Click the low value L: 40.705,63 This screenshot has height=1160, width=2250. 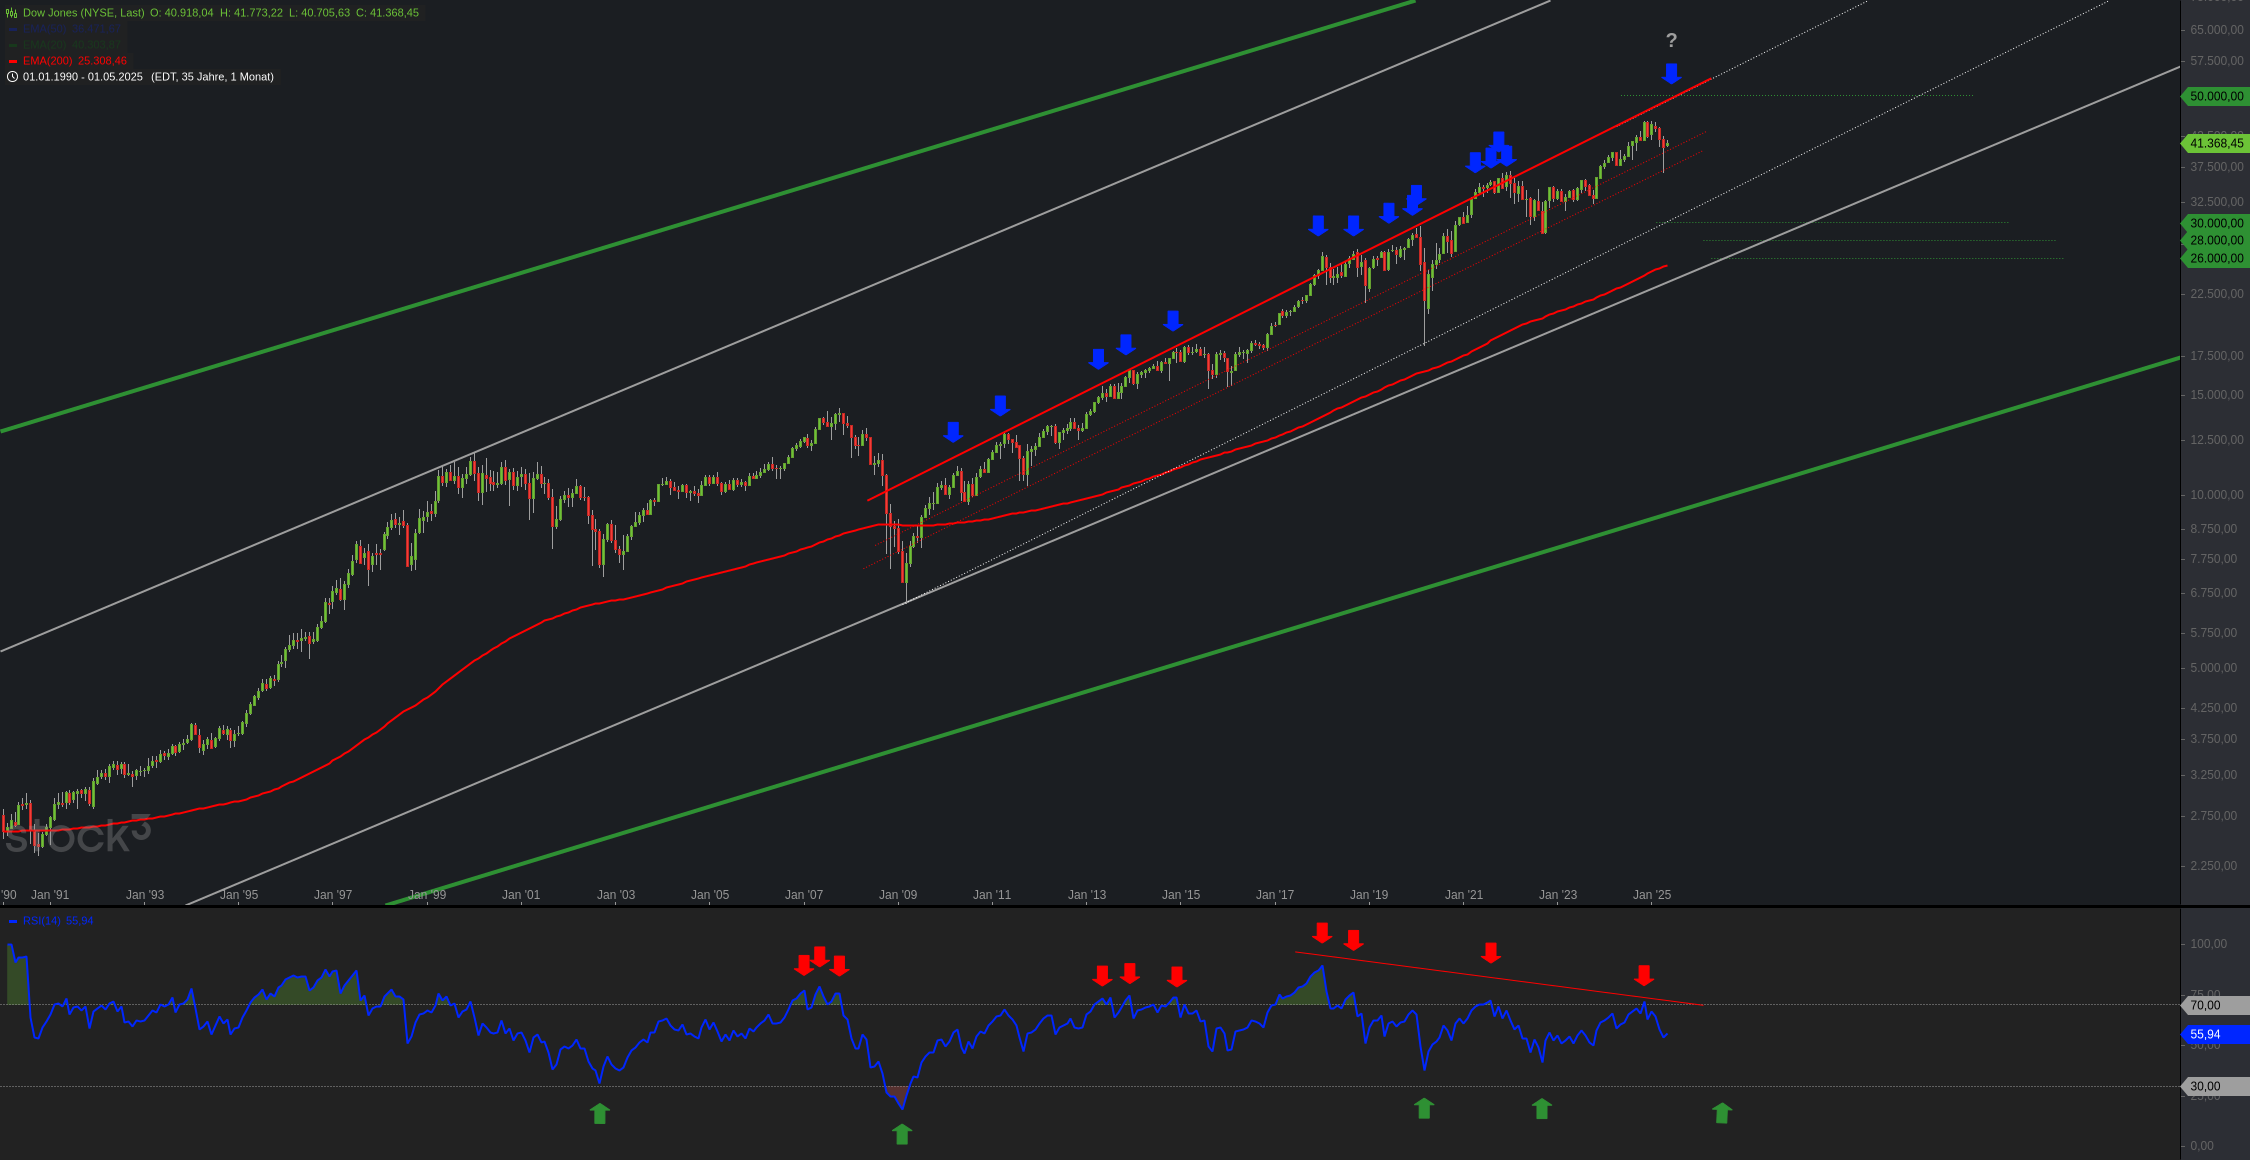pyautogui.click(x=319, y=13)
